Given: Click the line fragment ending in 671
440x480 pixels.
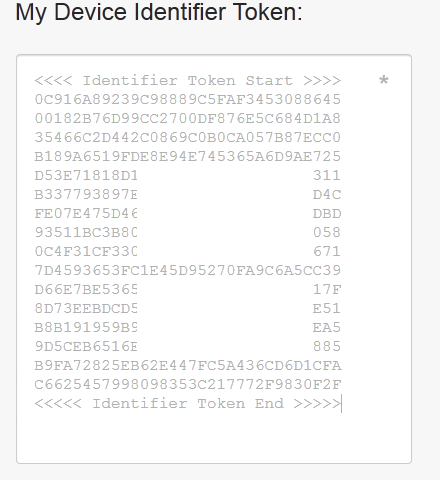Looking at the screenshot, I should pyautogui.click(x=327, y=252).
